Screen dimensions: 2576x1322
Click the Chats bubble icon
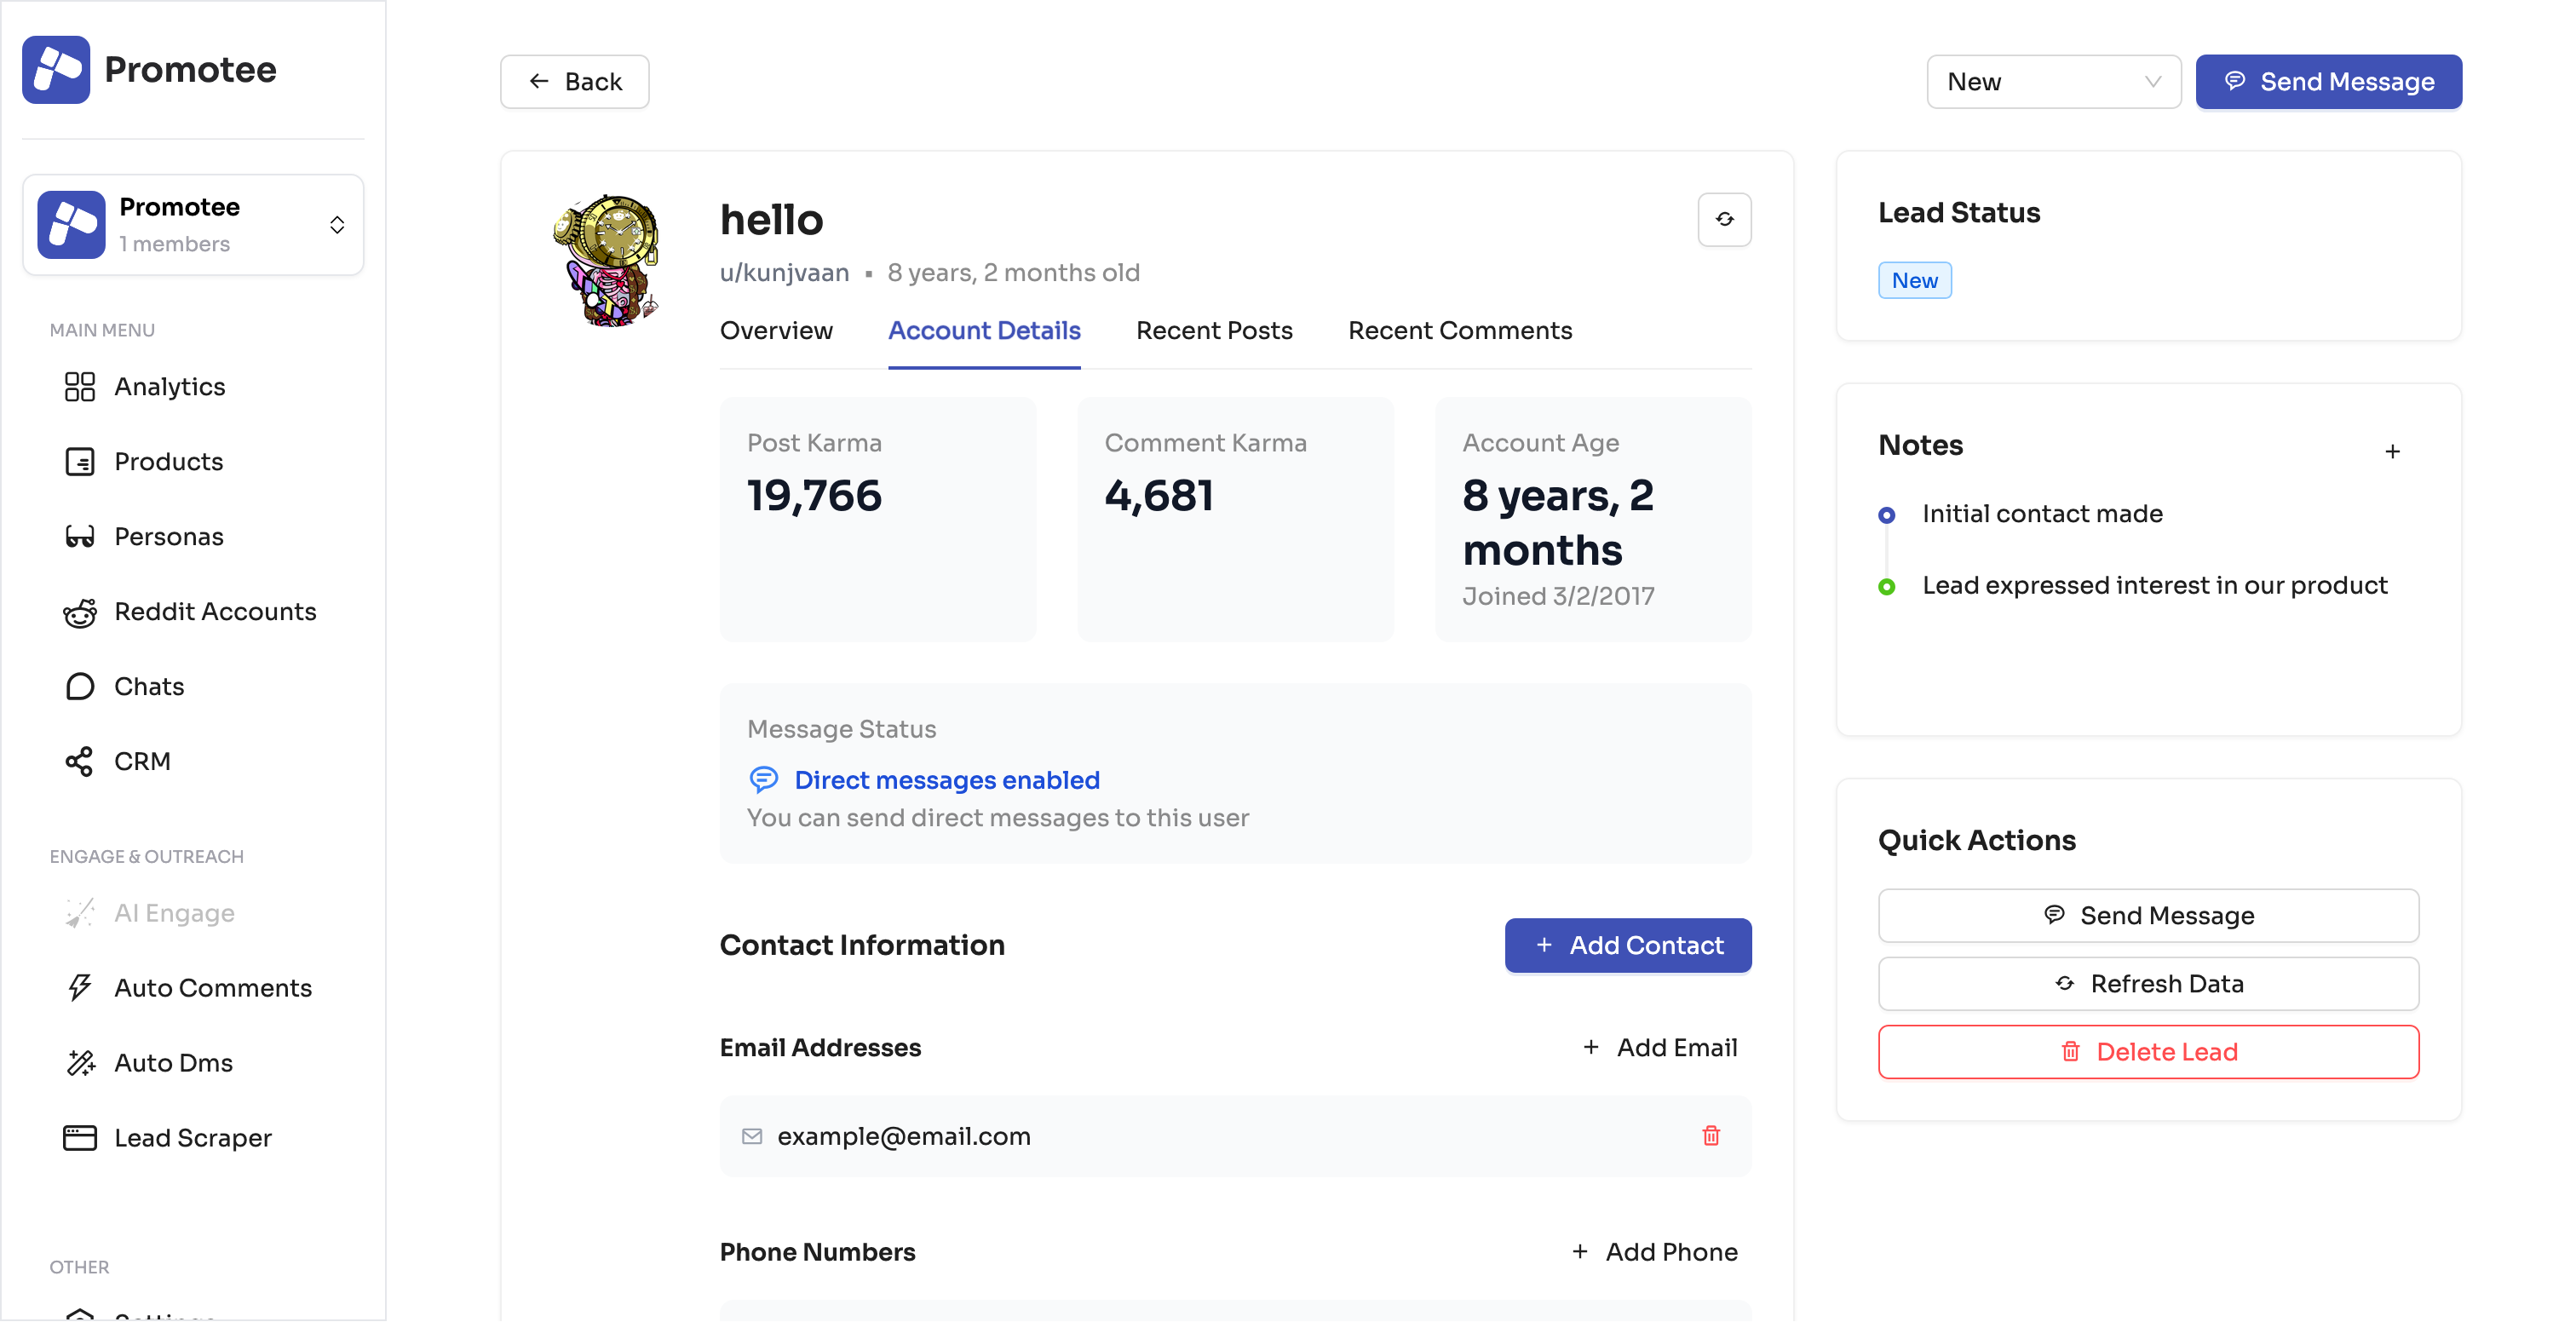tap(80, 687)
